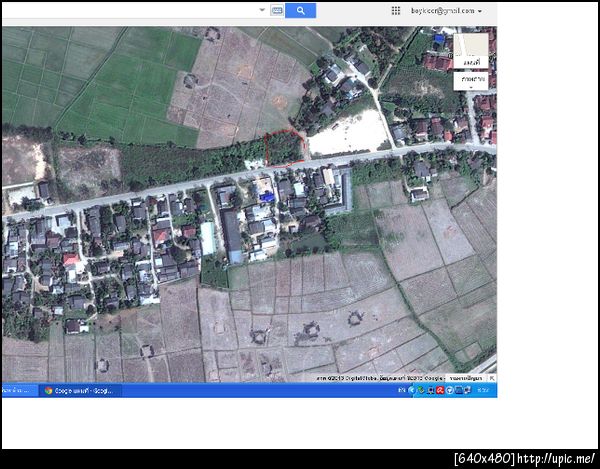Switch to the map view thumbnail
This screenshot has height=469, width=600.
coord(471,50)
